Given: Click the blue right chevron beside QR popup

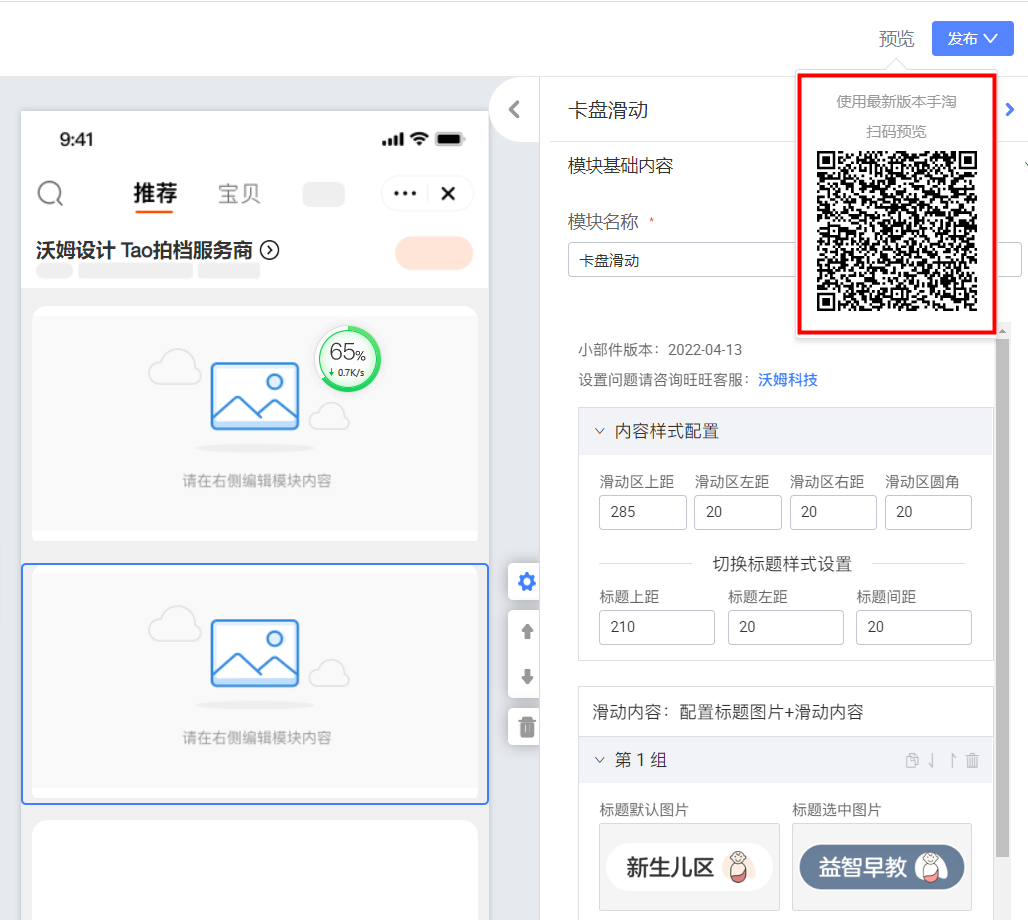Looking at the screenshot, I should pyautogui.click(x=1010, y=110).
